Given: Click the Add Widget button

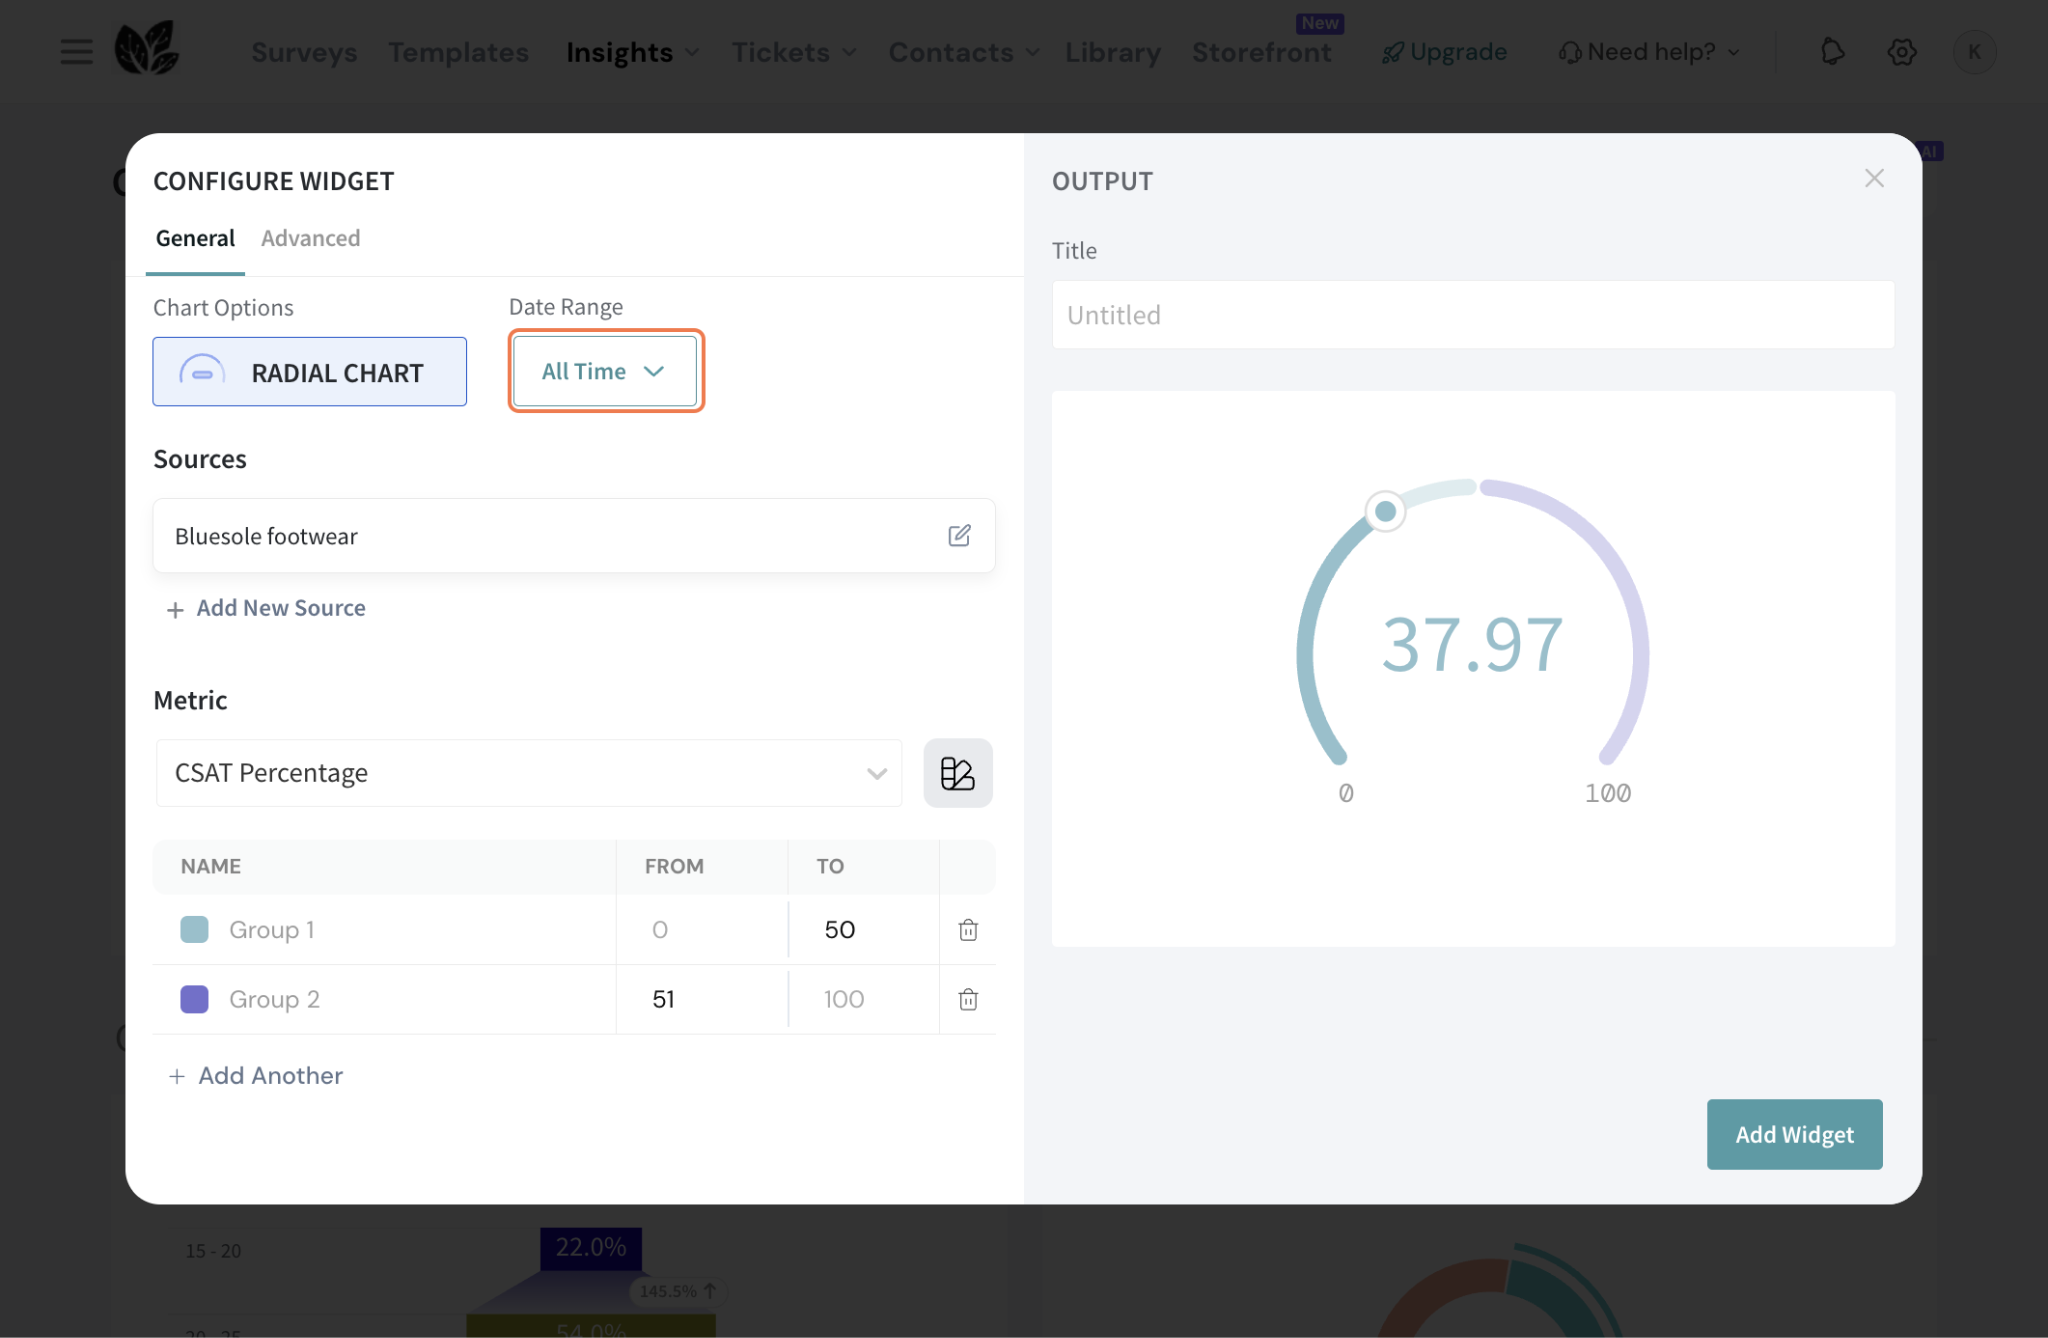Looking at the screenshot, I should click(1793, 1134).
